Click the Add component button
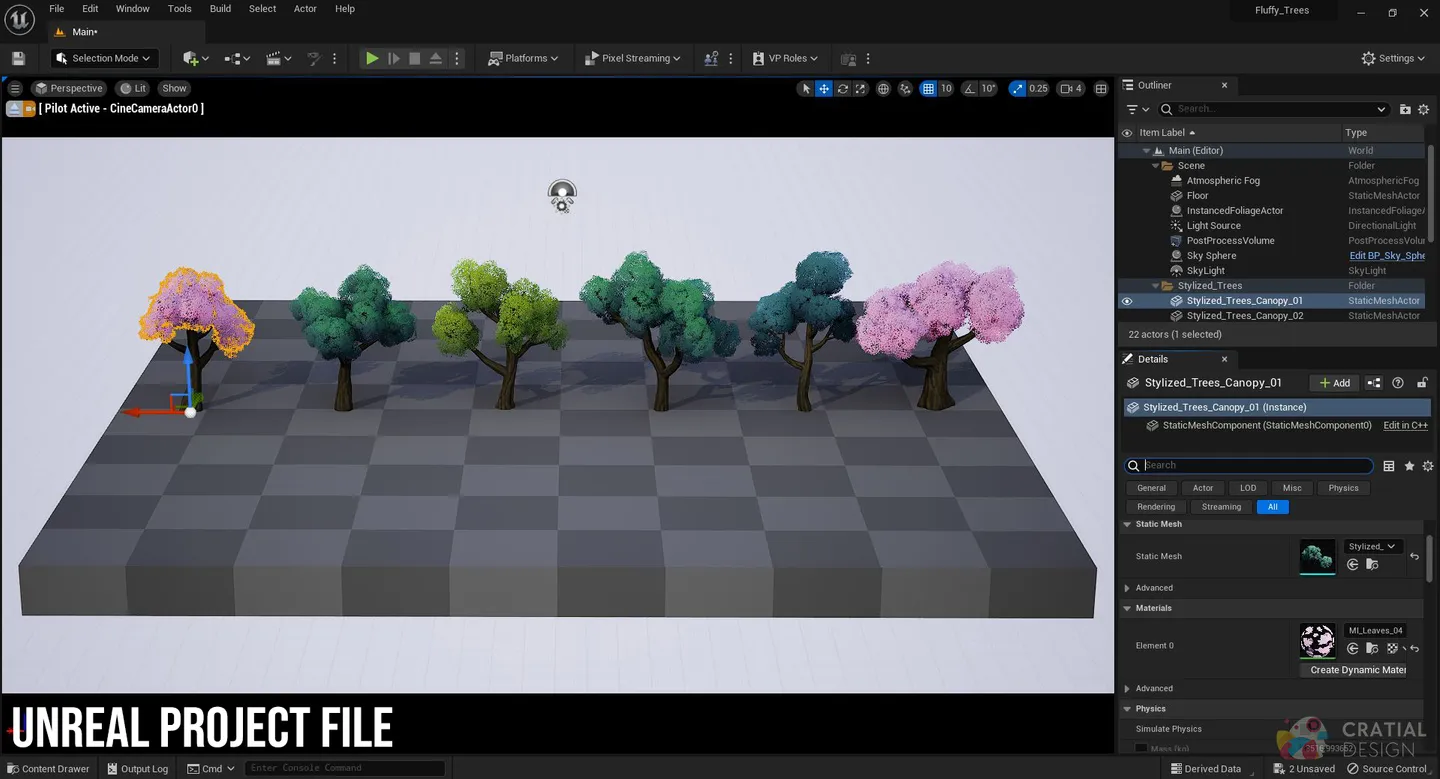The width and height of the screenshot is (1440, 779). (1334, 383)
